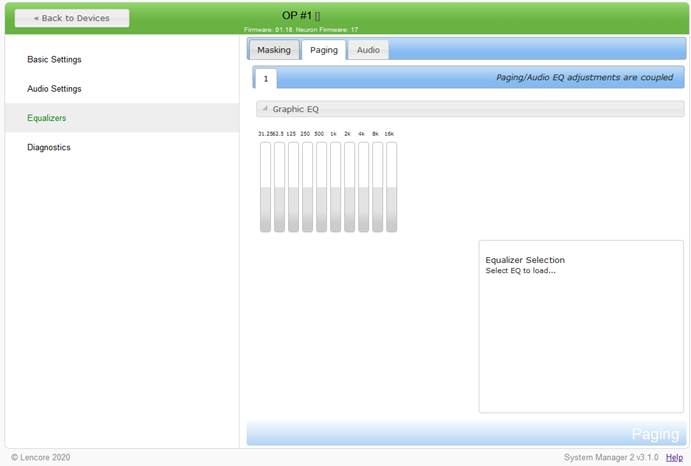The width and height of the screenshot is (691, 466).
Task: Switch to the Audio tab
Action: pyautogui.click(x=368, y=50)
